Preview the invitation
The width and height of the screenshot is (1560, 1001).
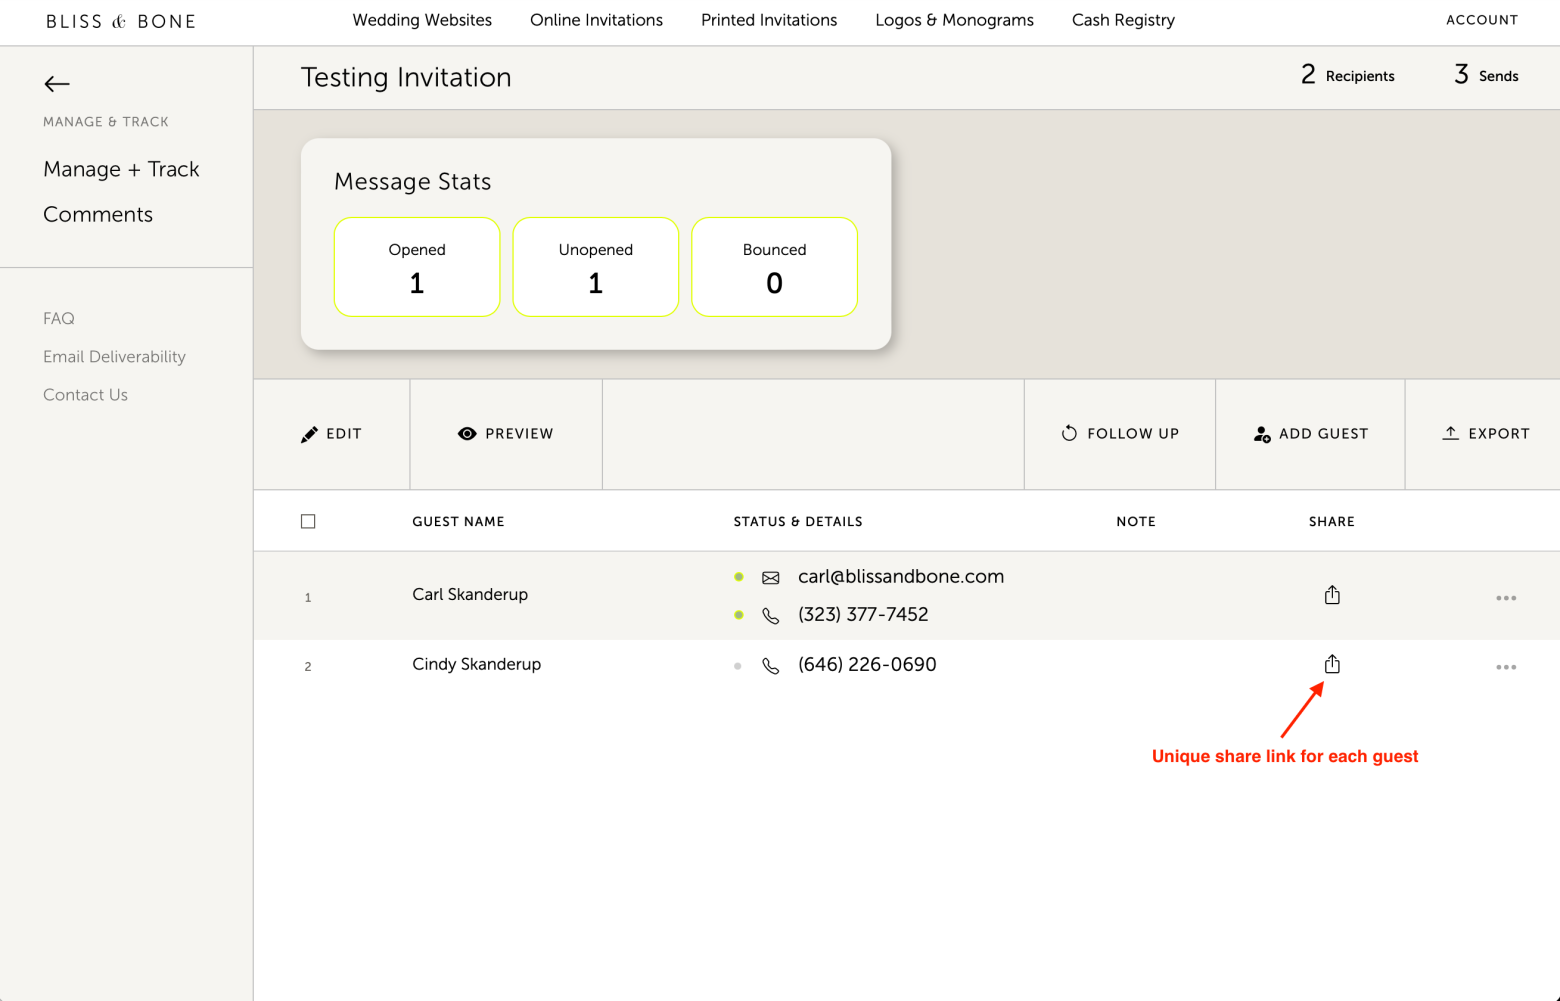pyautogui.click(x=506, y=434)
